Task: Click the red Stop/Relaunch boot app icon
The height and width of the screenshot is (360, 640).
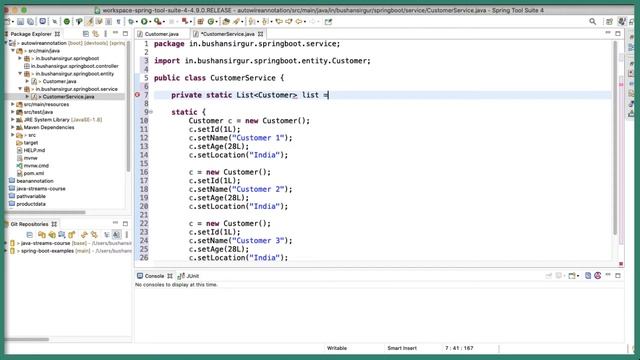Action: [x=184, y=21]
